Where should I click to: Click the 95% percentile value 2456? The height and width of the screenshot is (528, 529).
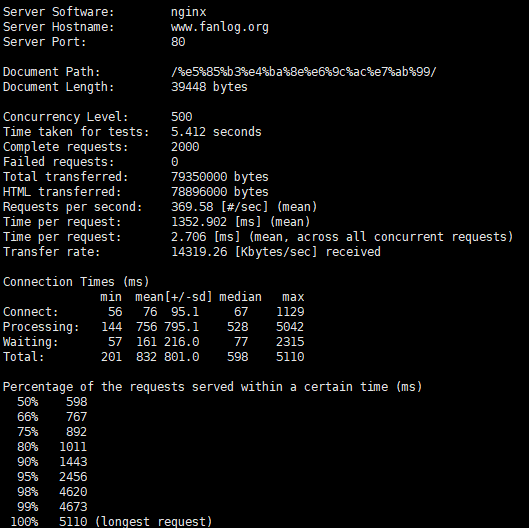73,477
